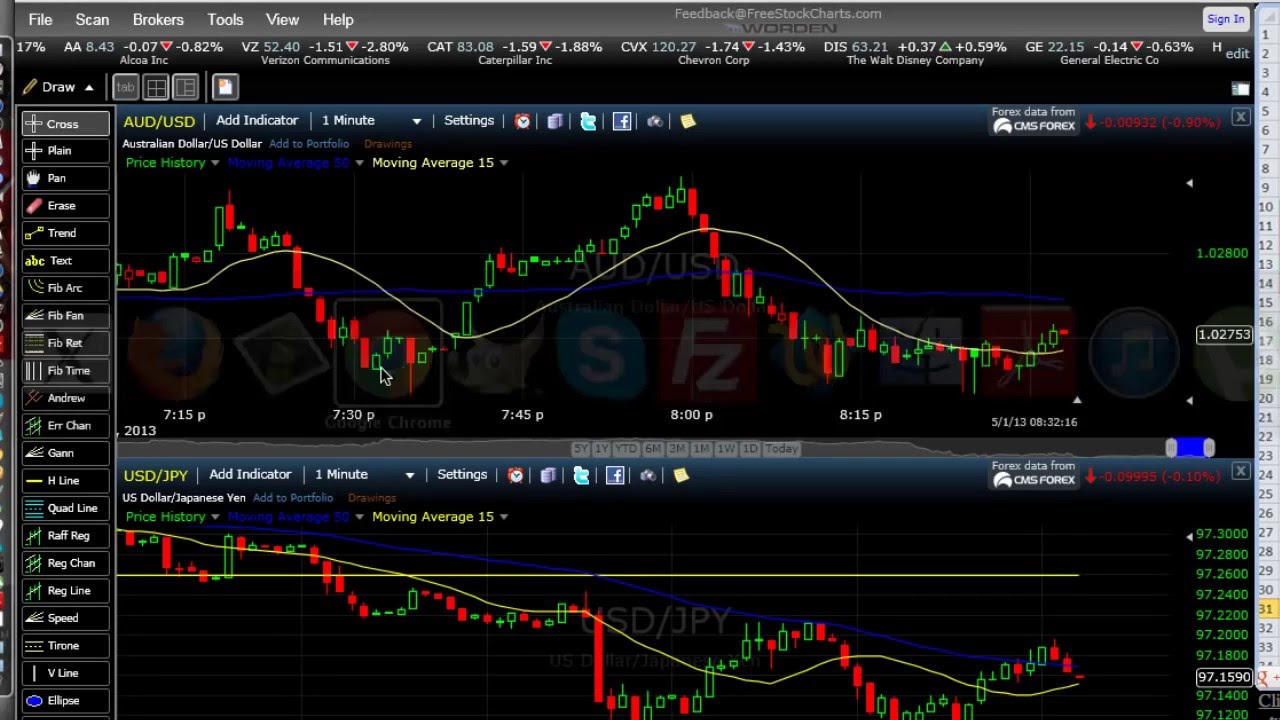The width and height of the screenshot is (1280, 720).
Task: Click the camera icon on USD/JPY chart
Action: (x=648, y=475)
